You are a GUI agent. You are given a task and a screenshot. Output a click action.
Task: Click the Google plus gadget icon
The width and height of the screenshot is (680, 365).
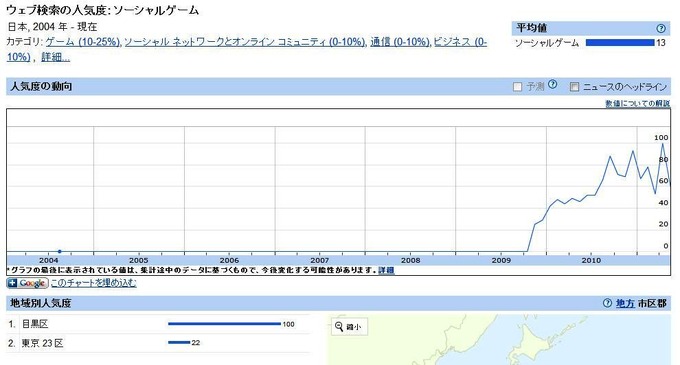[27, 283]
